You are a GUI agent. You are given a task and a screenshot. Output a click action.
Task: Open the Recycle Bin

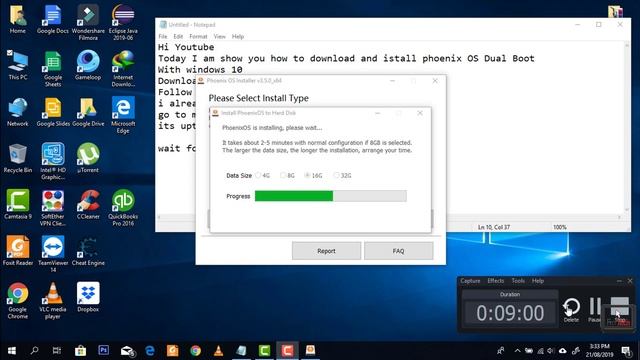coord(18,158)
